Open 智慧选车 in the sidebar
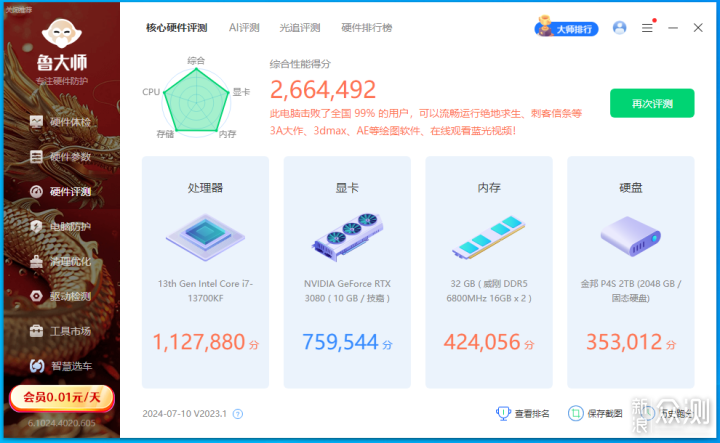 pyautogui.click(x=61, y=366)
